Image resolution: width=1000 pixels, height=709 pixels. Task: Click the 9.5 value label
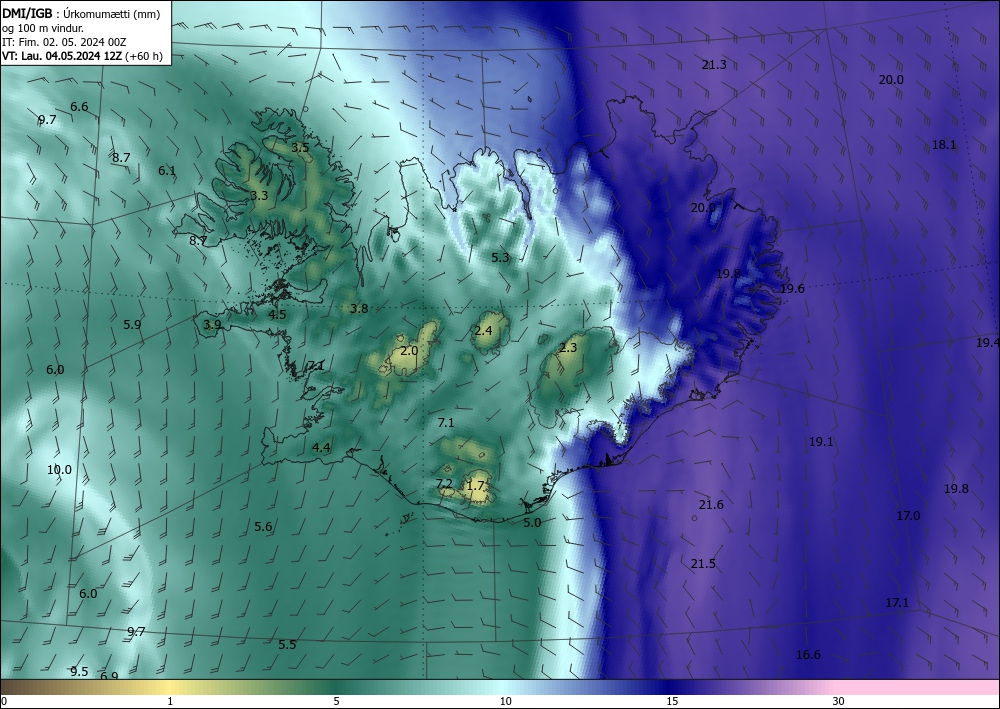(79, 671)
